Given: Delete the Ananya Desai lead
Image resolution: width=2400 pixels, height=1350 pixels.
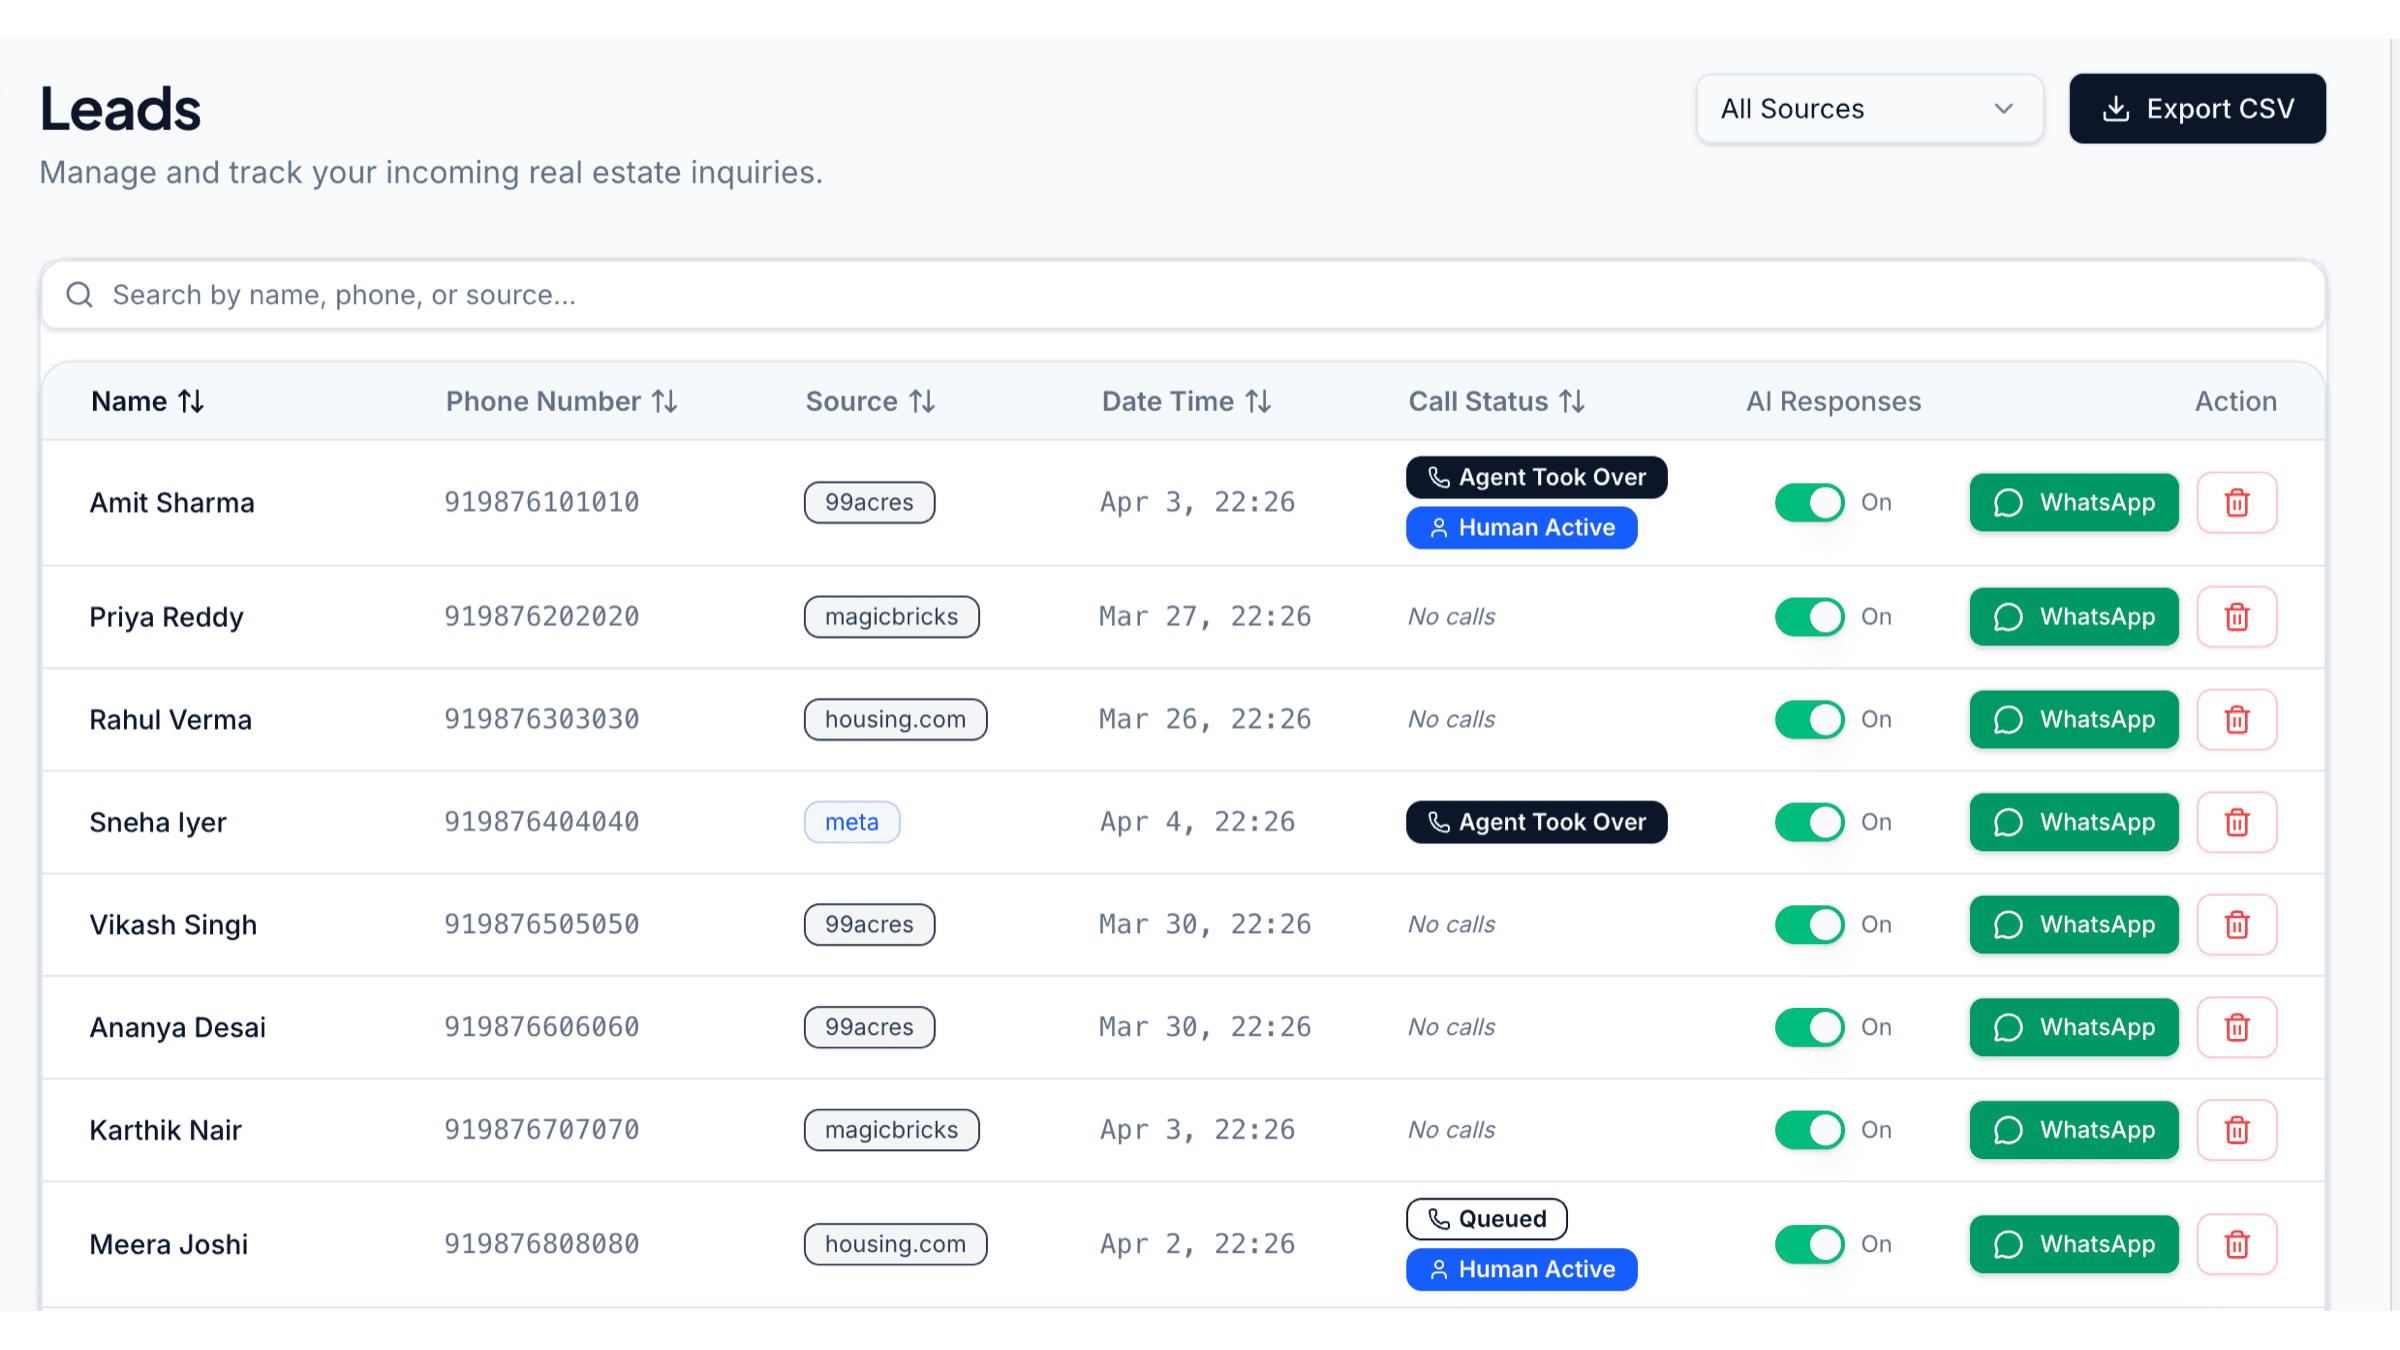Looking at the screenshot, I should coord(2237,1027).
